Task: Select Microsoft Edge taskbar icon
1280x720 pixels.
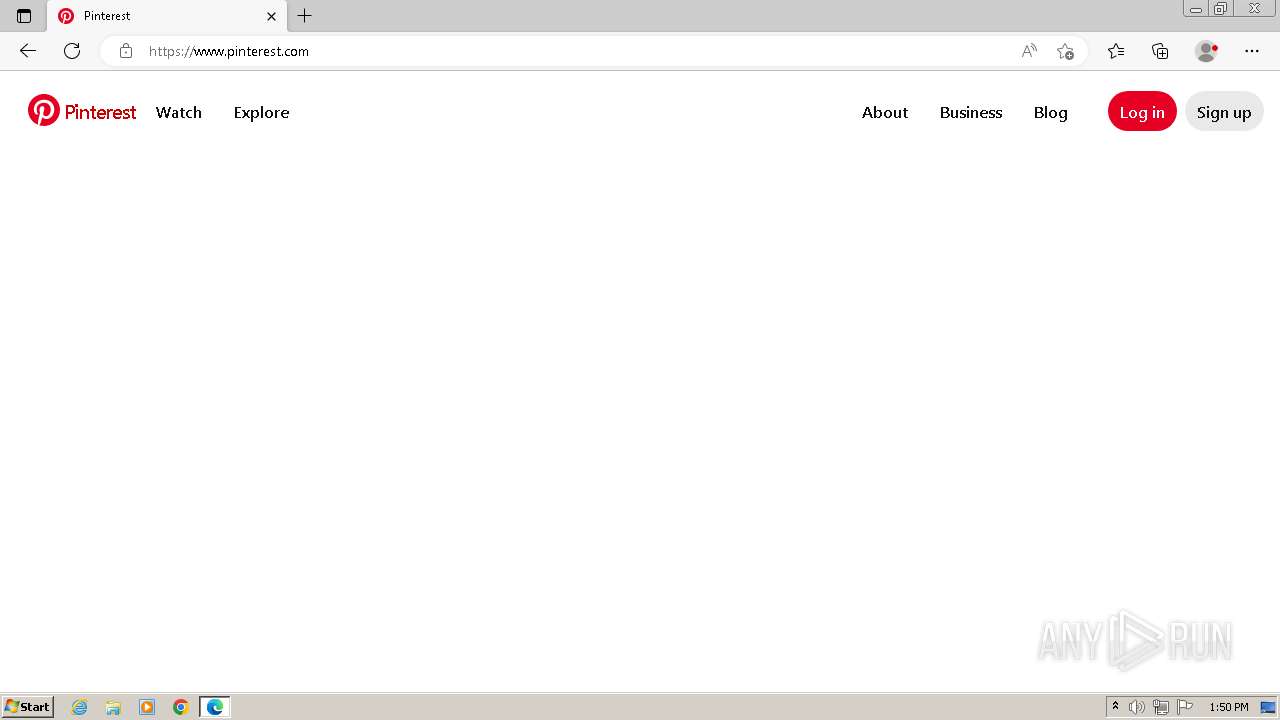Action: click(215, 707)
